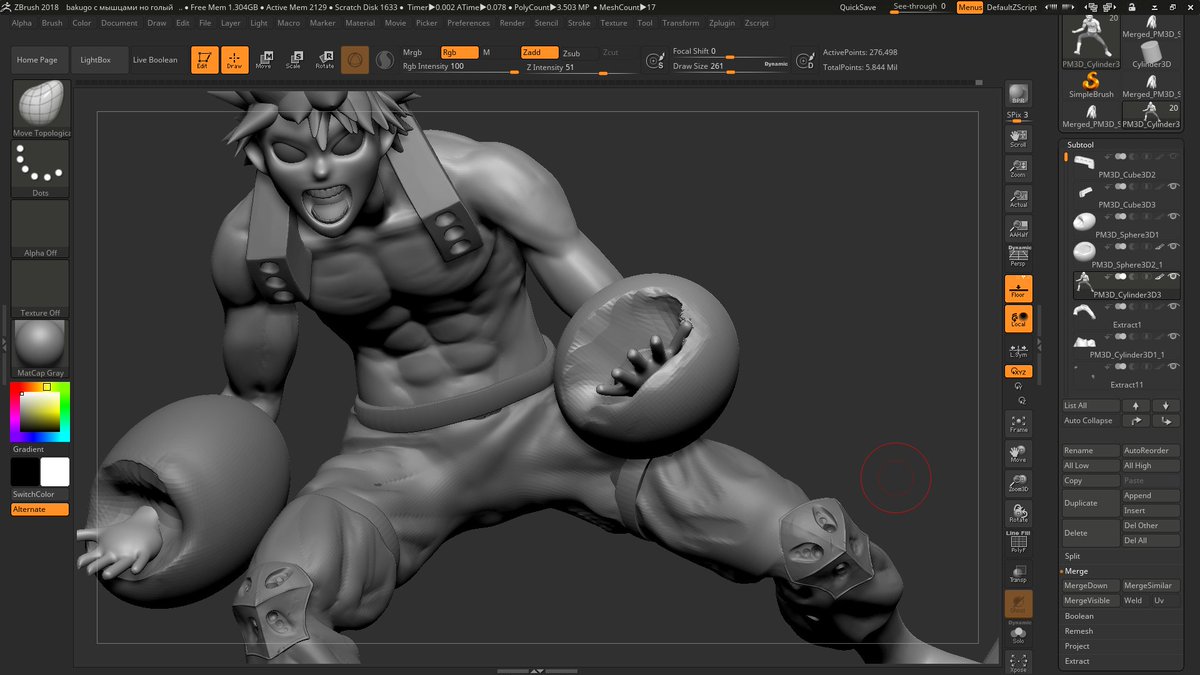This screenshot has height=675, width=1200.
Task: Hide the PM3D_Cube3D3 subtool eye
Action: coord(1174,186)
